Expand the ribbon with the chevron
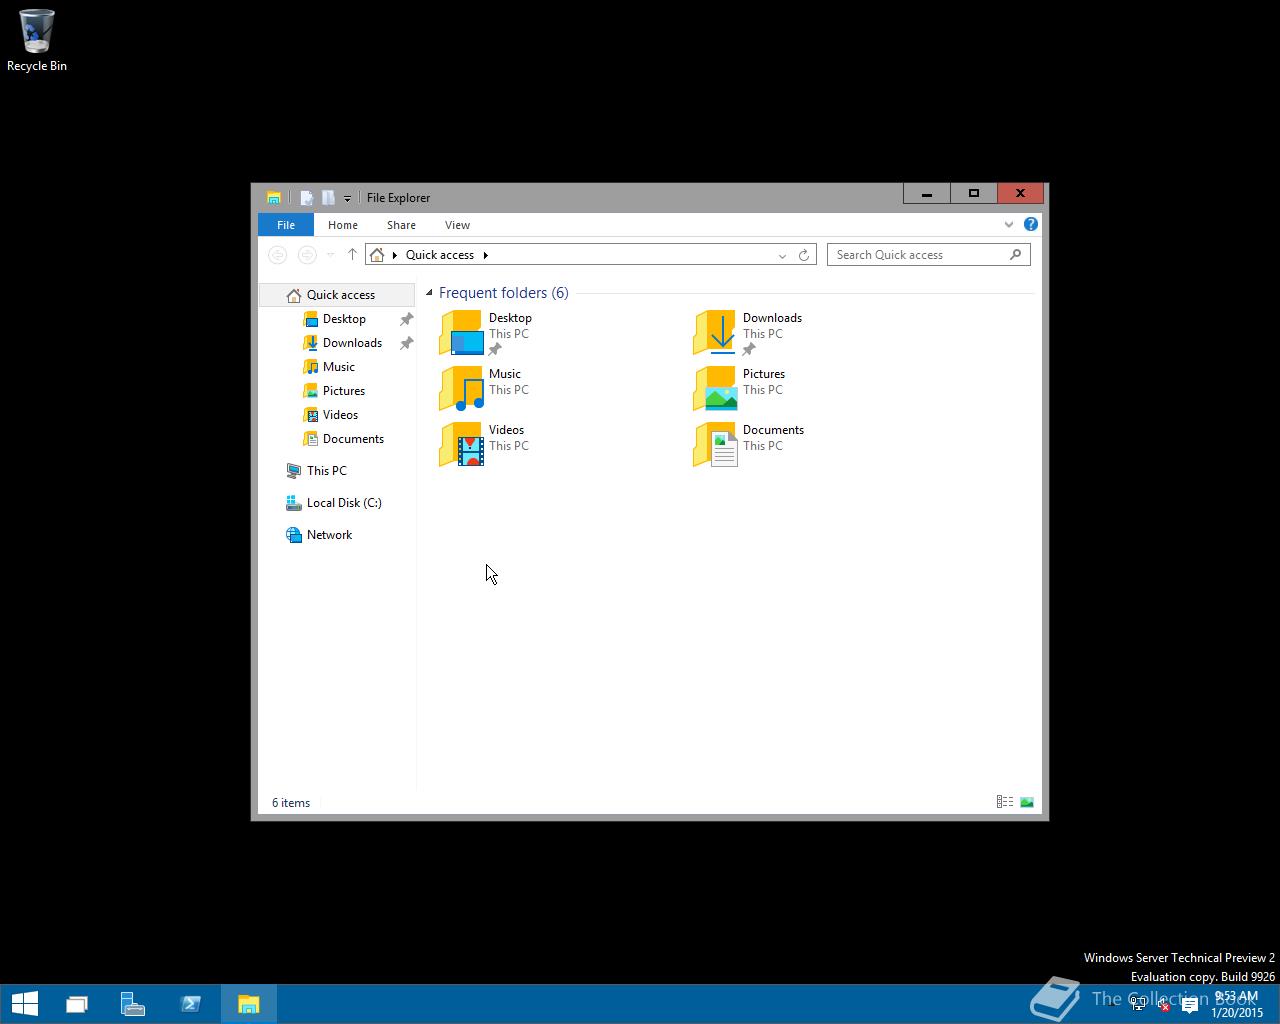The height and width of the screenshot is (1024, 1280). coord(1009,225)
